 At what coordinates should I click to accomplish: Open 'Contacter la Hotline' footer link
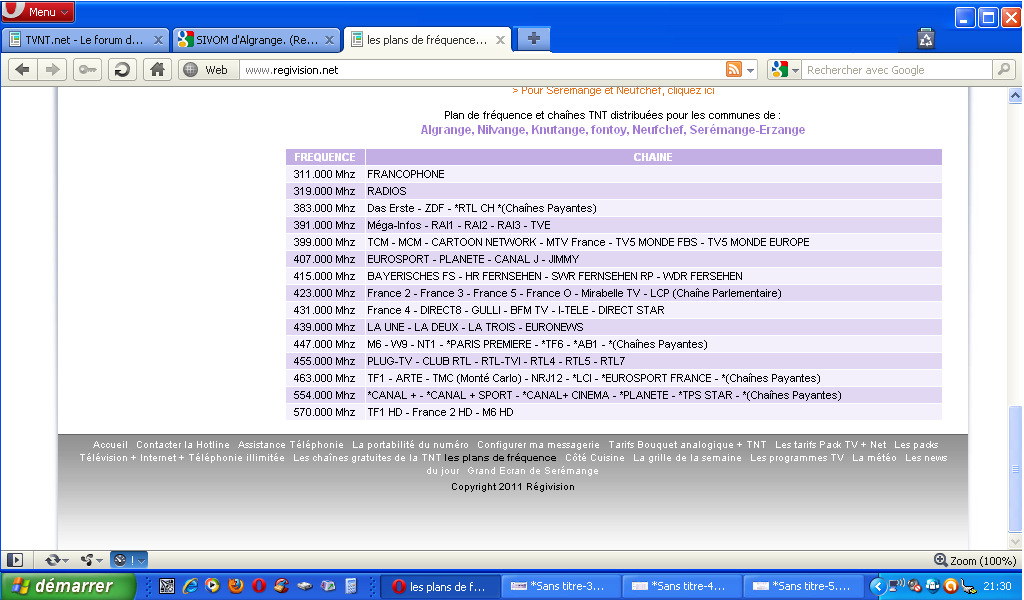(x=183, y=445)
